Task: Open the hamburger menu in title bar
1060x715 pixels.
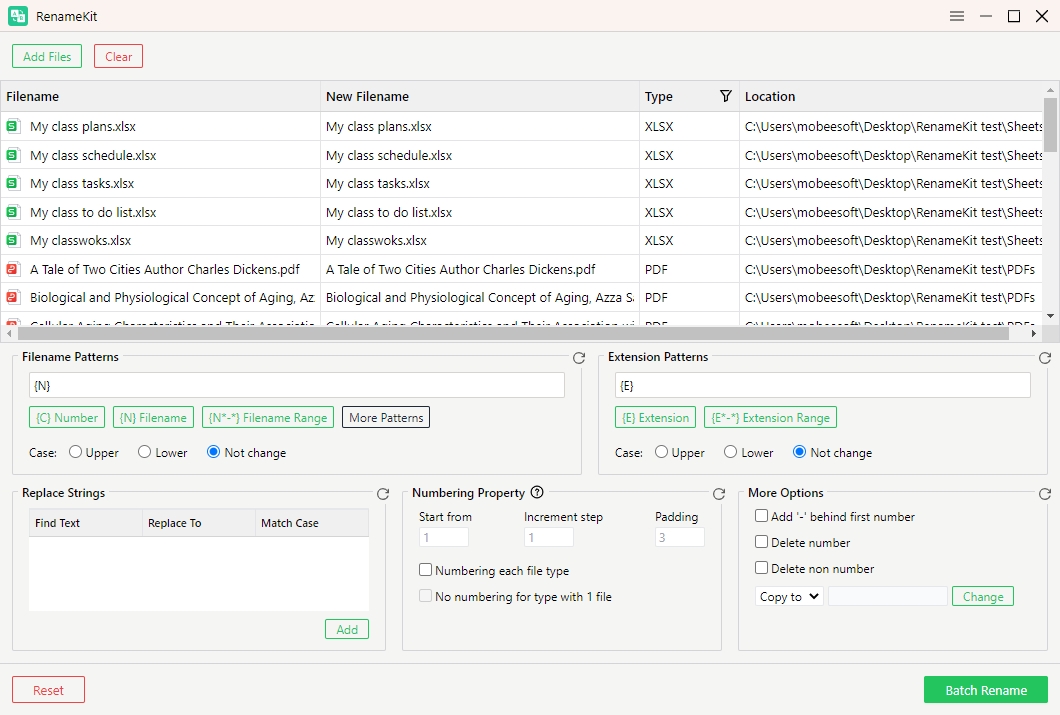Action: pyautogui.click(x=957, y=16)
